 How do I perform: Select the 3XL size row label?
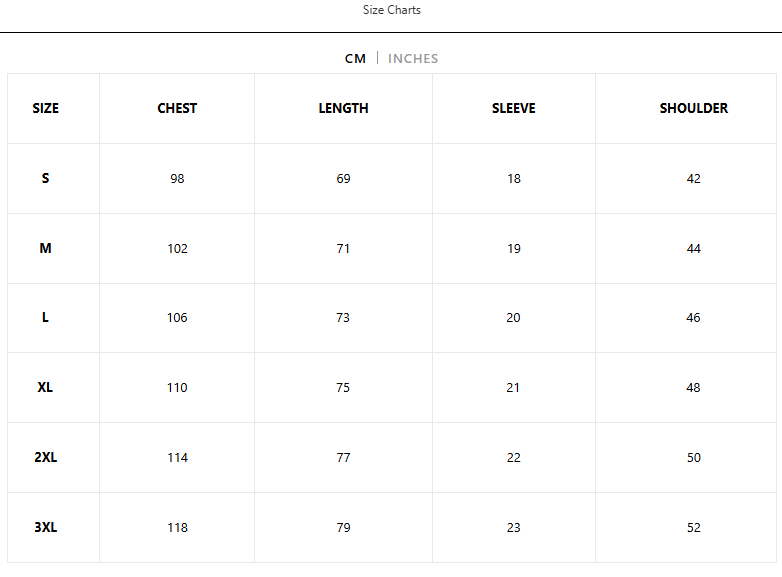(x=45, y=527)
